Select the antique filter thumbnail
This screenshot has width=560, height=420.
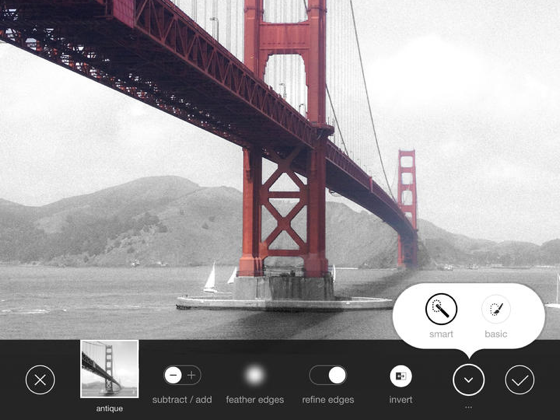point(110,369)
